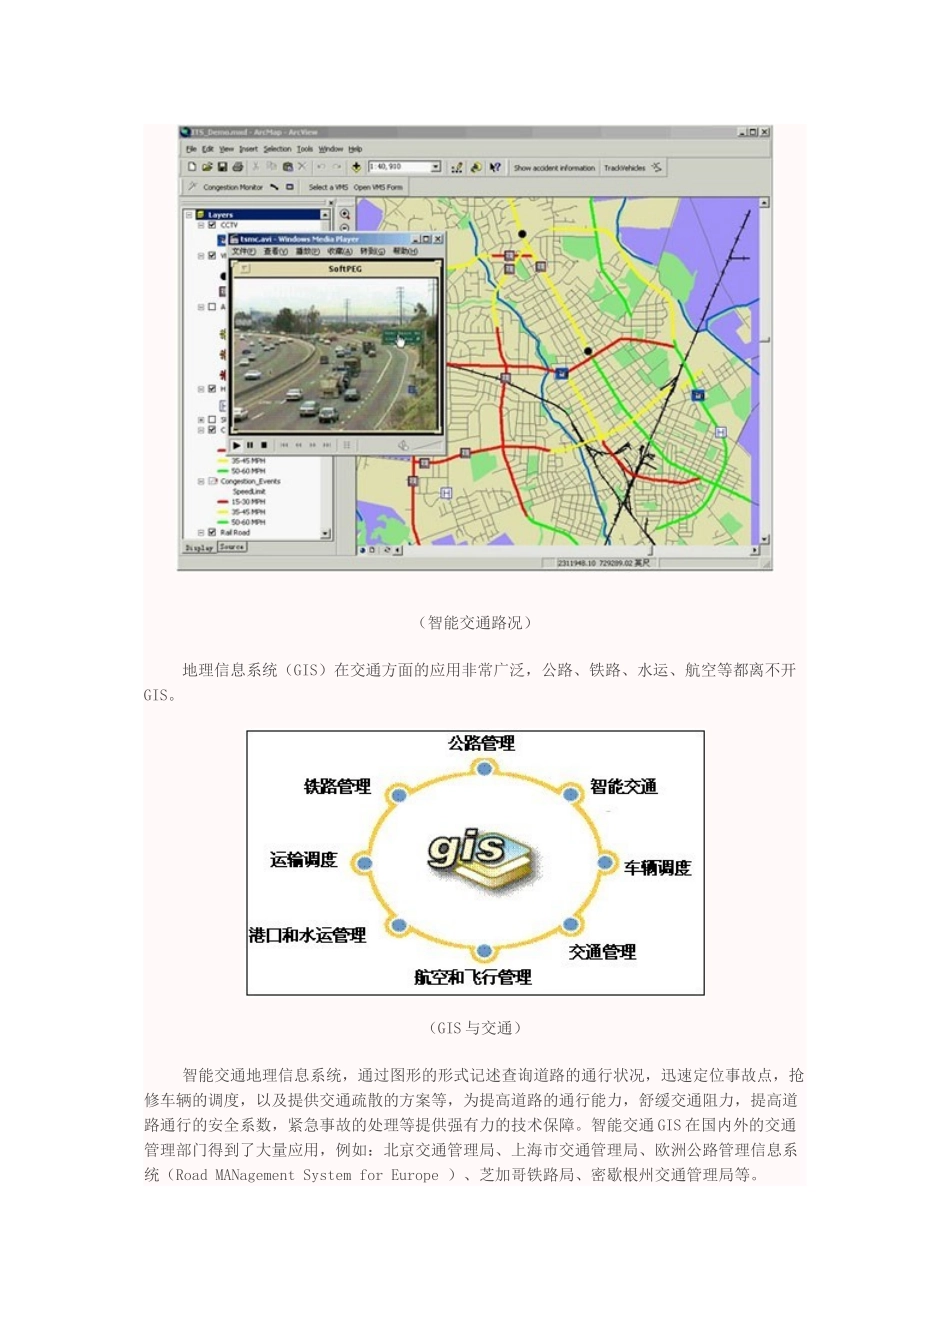The height and width of the screenshot is (1344, 950).
Task: Expand the Rail Road tree node
Action: point(201,532)
